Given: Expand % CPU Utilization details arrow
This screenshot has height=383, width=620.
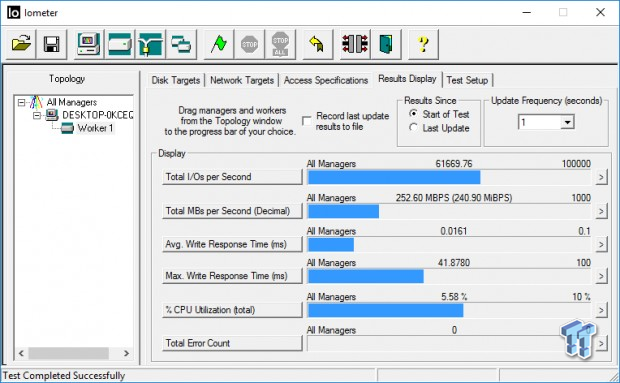Looking at the screenshot, I should [x=601, y=310].
